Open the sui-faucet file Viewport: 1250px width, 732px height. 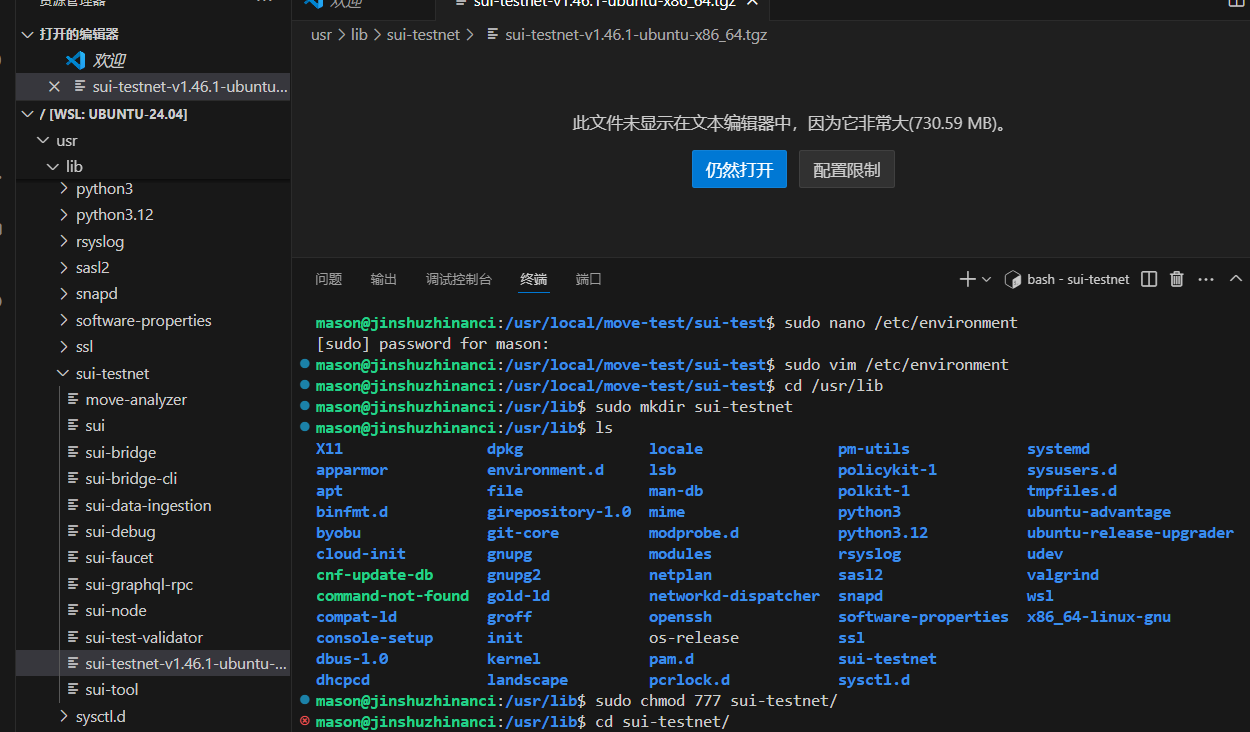(x=119, y=558)
